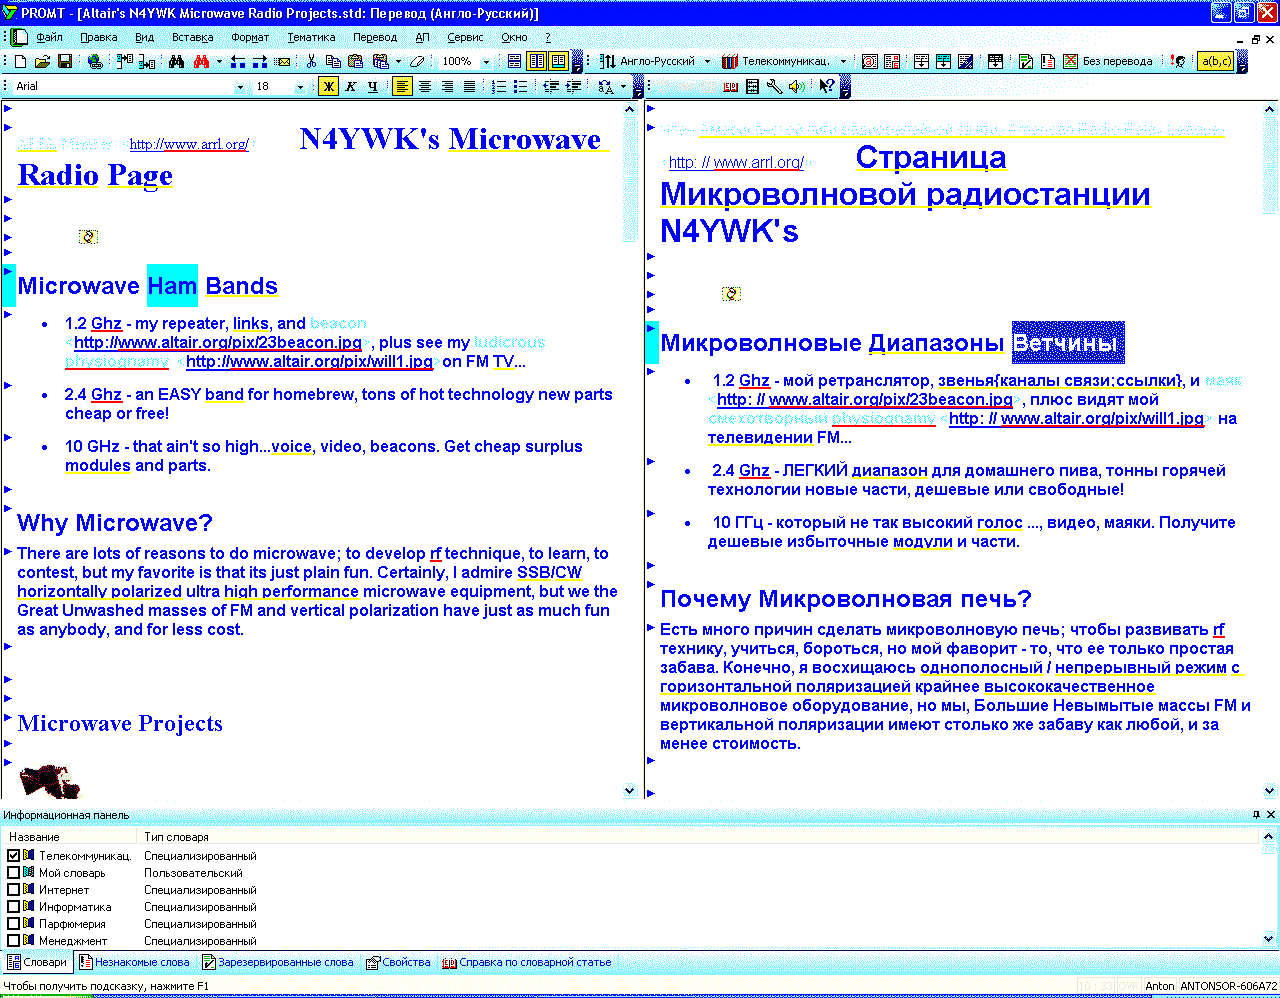
Task: Open the font size 18 dropdown
Action: click(300, 87)
